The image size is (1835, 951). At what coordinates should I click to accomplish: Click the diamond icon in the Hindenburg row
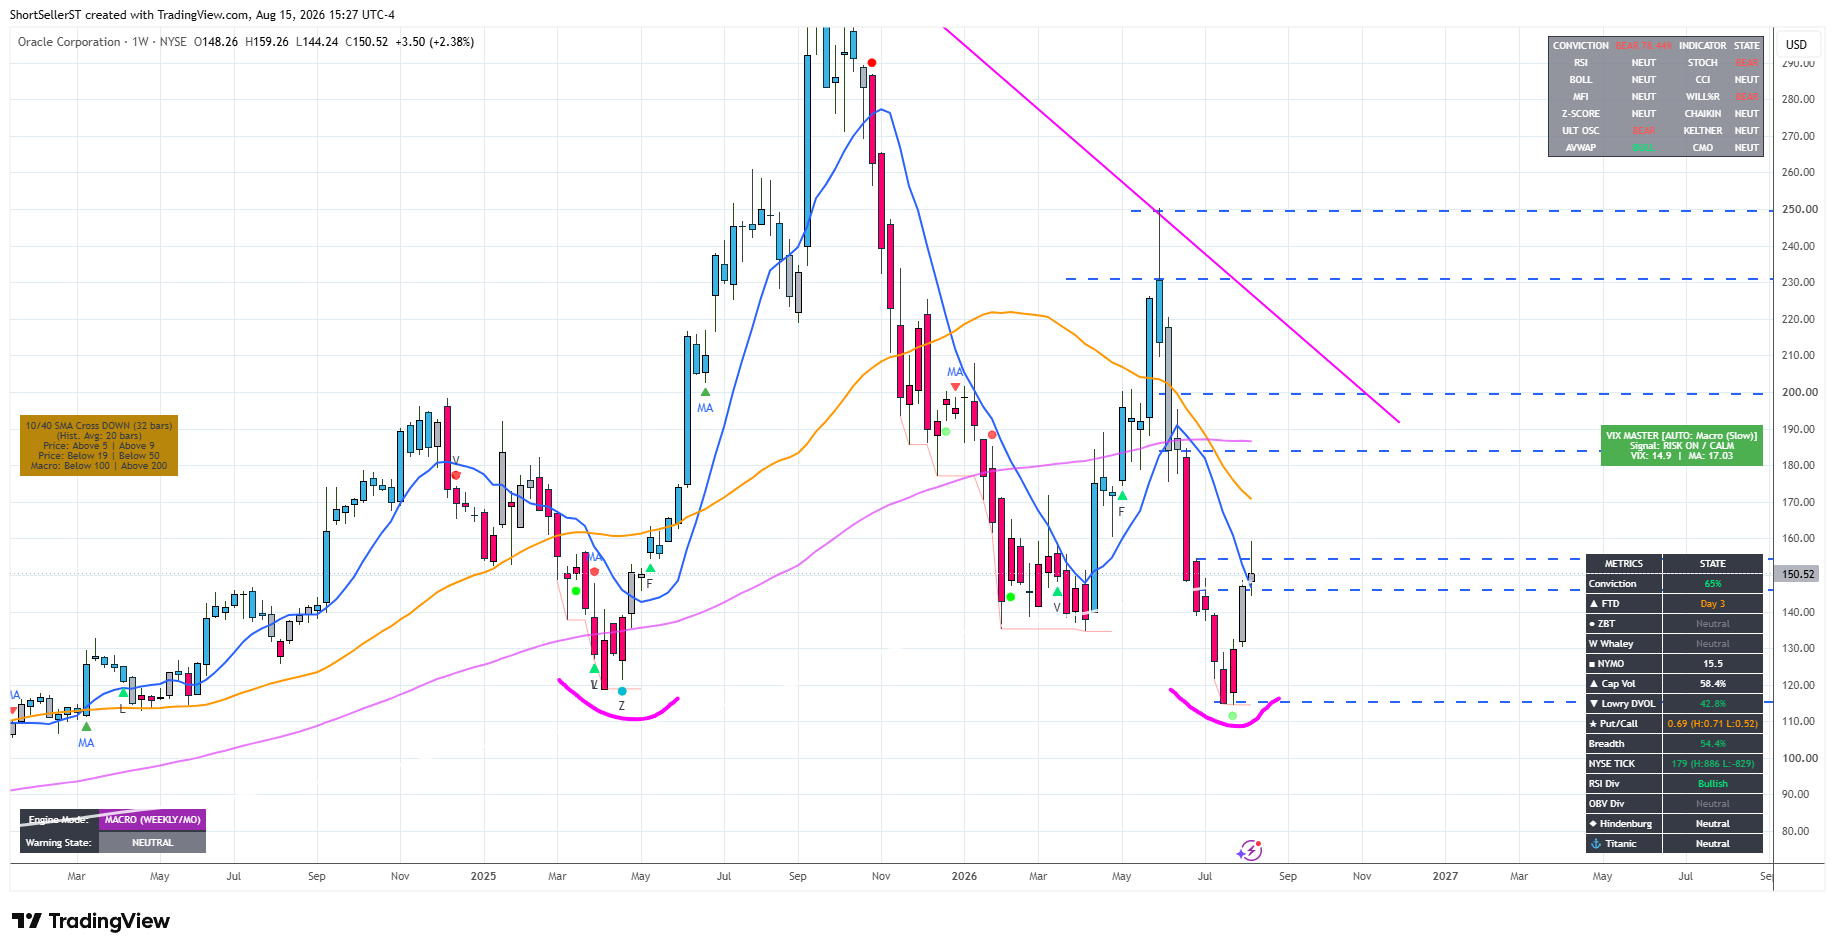[1594, 824]
